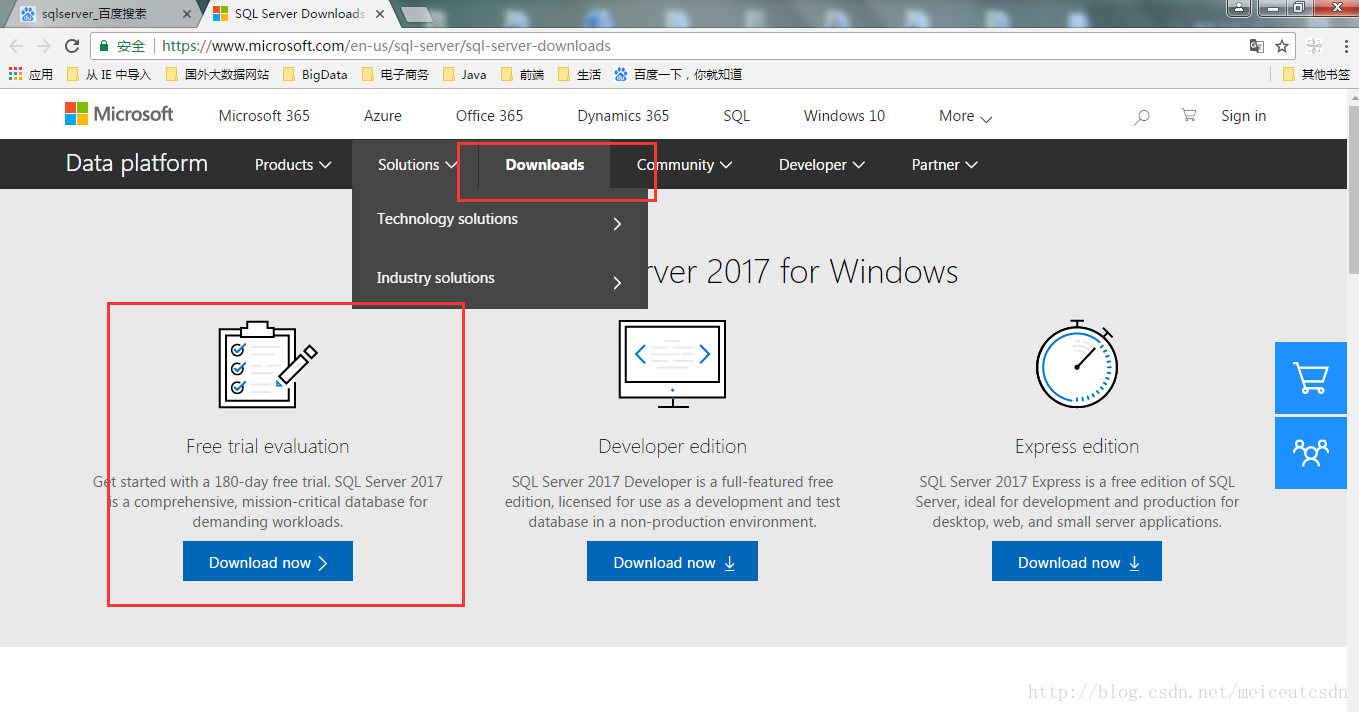The height and width of the screenshot is (712, 1359).
Task: Open the 从 IE 中导入 bookmarks folder
Action: [109, 74]
